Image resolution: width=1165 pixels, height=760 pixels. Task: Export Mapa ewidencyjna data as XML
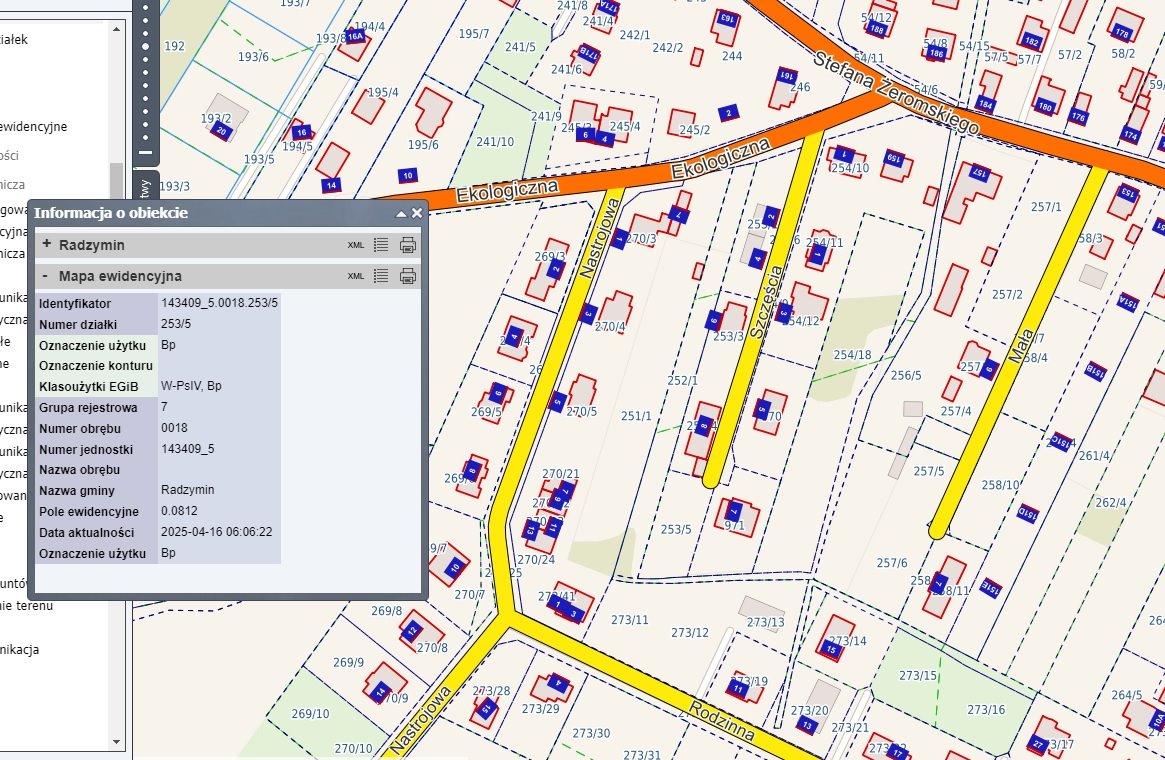click(x=356, y=276)
